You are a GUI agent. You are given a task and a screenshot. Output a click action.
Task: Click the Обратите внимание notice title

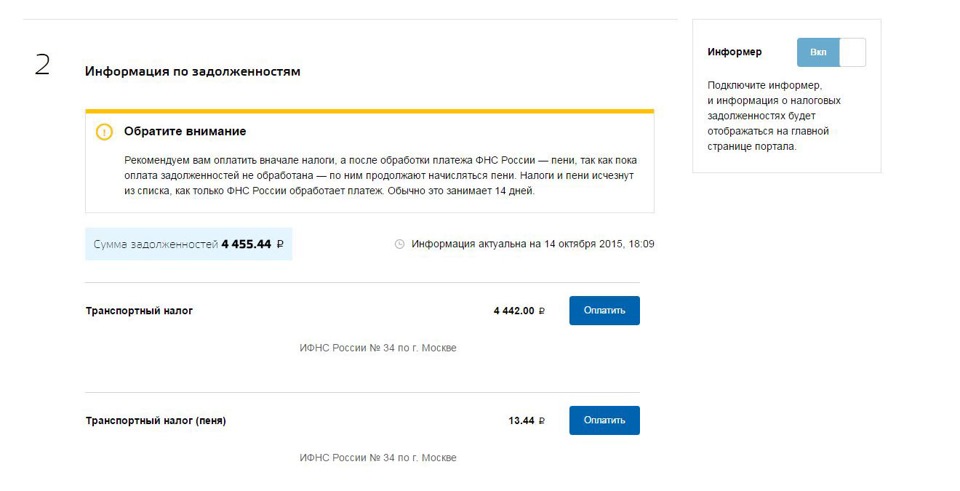click(x=185, y=131)
